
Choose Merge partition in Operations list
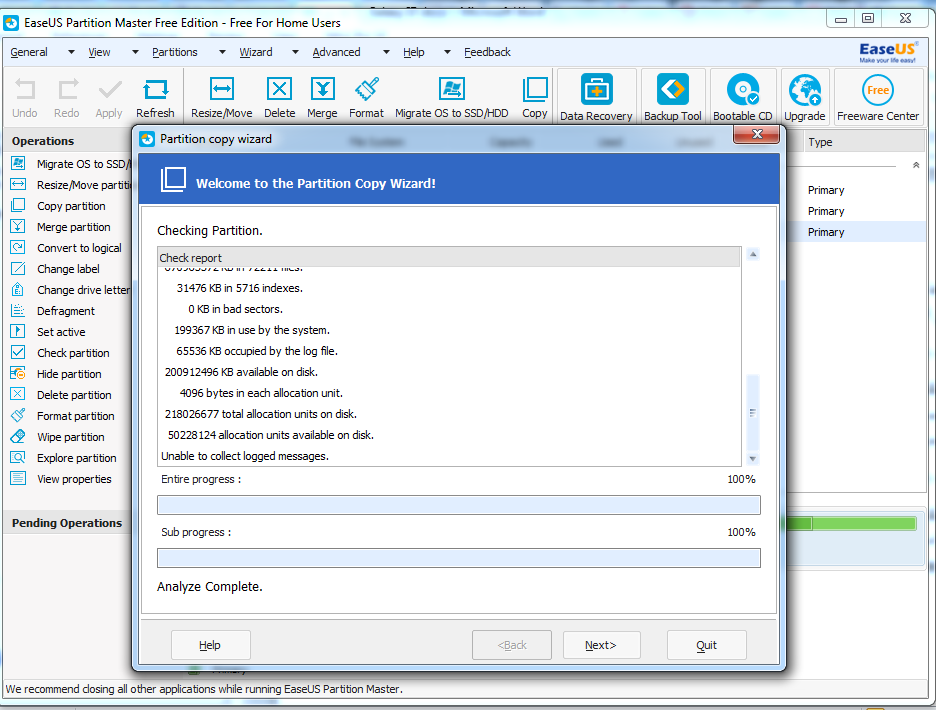(x=73, y=227)
